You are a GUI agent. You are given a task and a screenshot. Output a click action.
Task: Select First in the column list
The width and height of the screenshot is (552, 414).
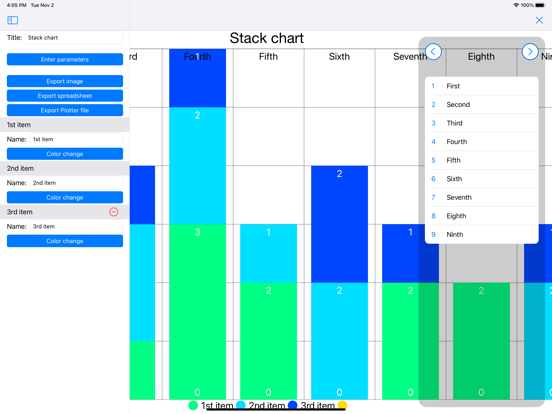tap(482, 86)
